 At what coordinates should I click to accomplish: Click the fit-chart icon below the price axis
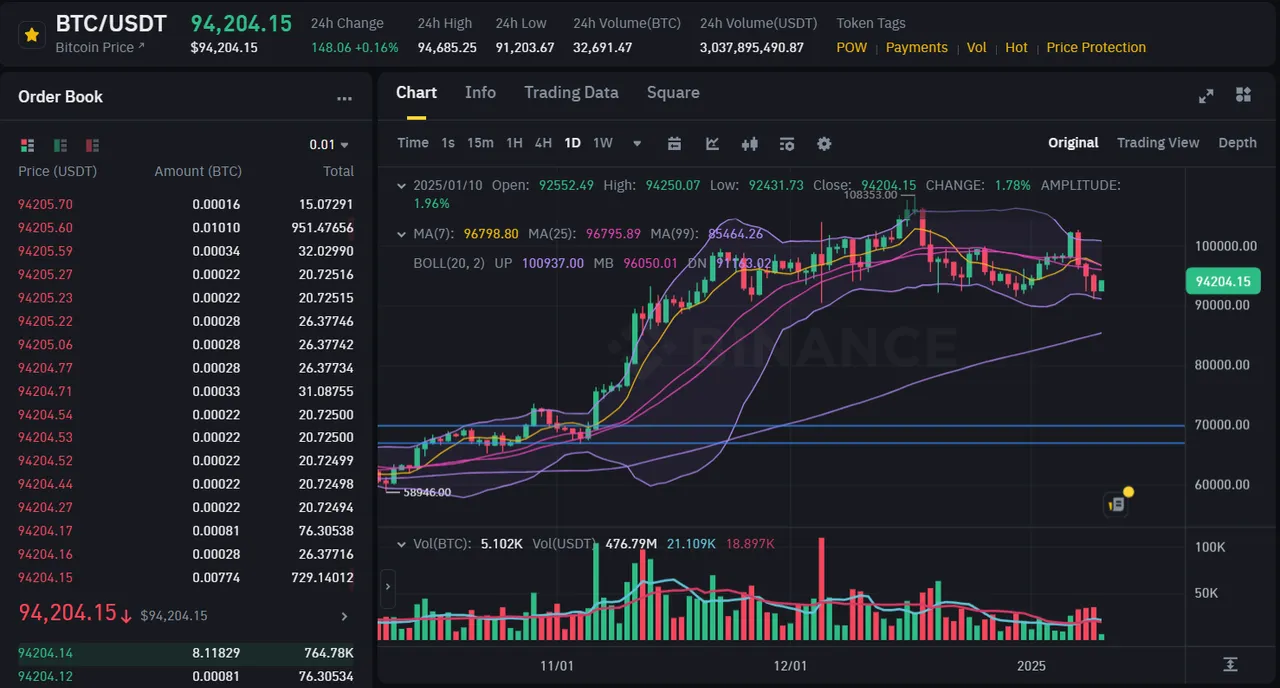tap(1230, 665)
